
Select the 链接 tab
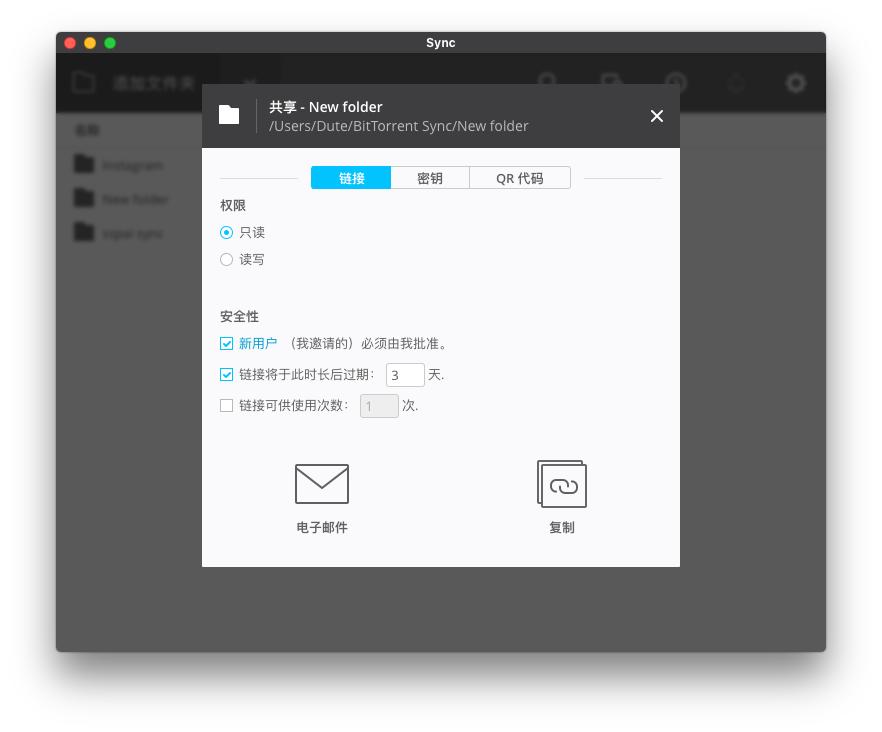pyautogui.click(x=351, y=177)
